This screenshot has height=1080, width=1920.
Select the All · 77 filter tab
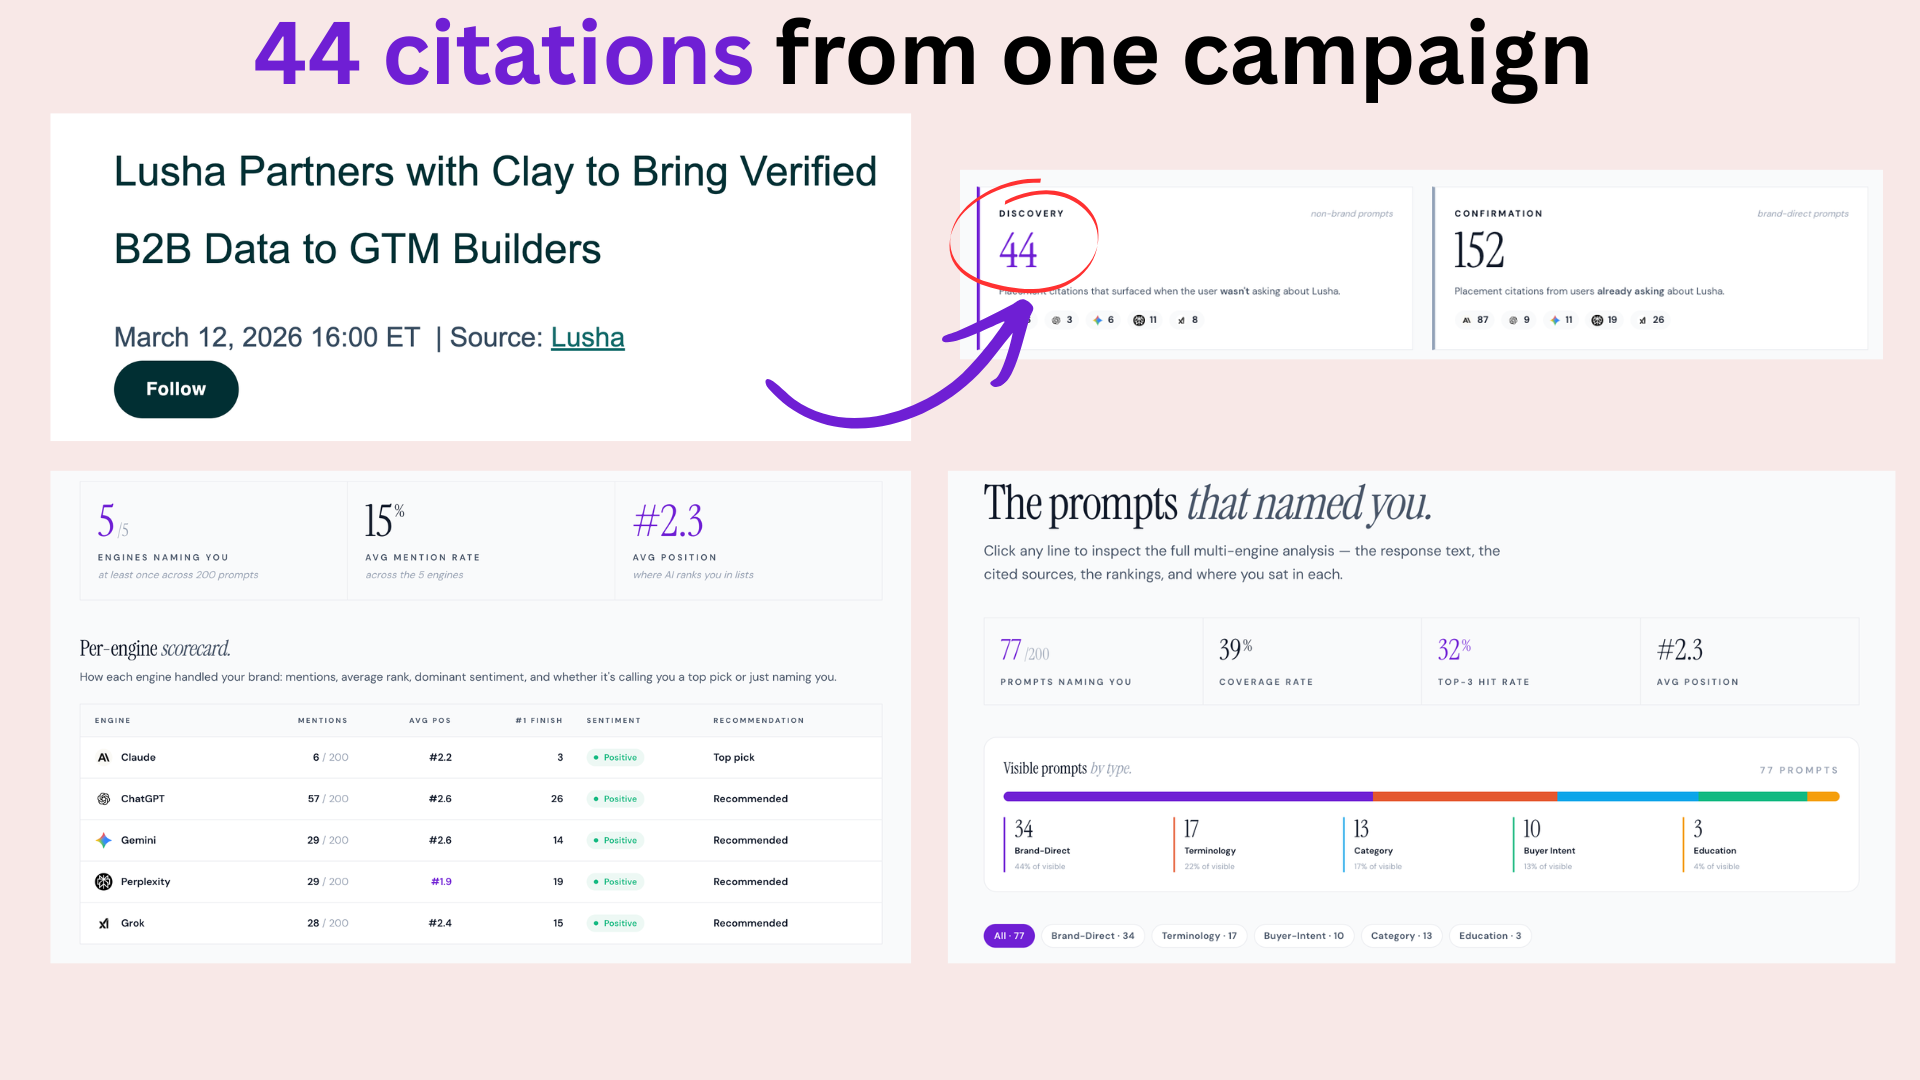point(1009,936)
